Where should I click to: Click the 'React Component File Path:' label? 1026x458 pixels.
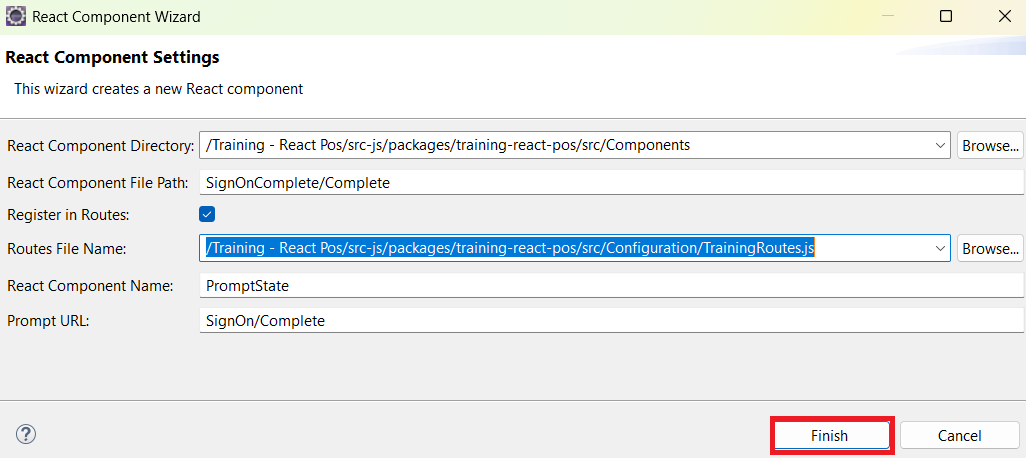click(x=97, y=183)
